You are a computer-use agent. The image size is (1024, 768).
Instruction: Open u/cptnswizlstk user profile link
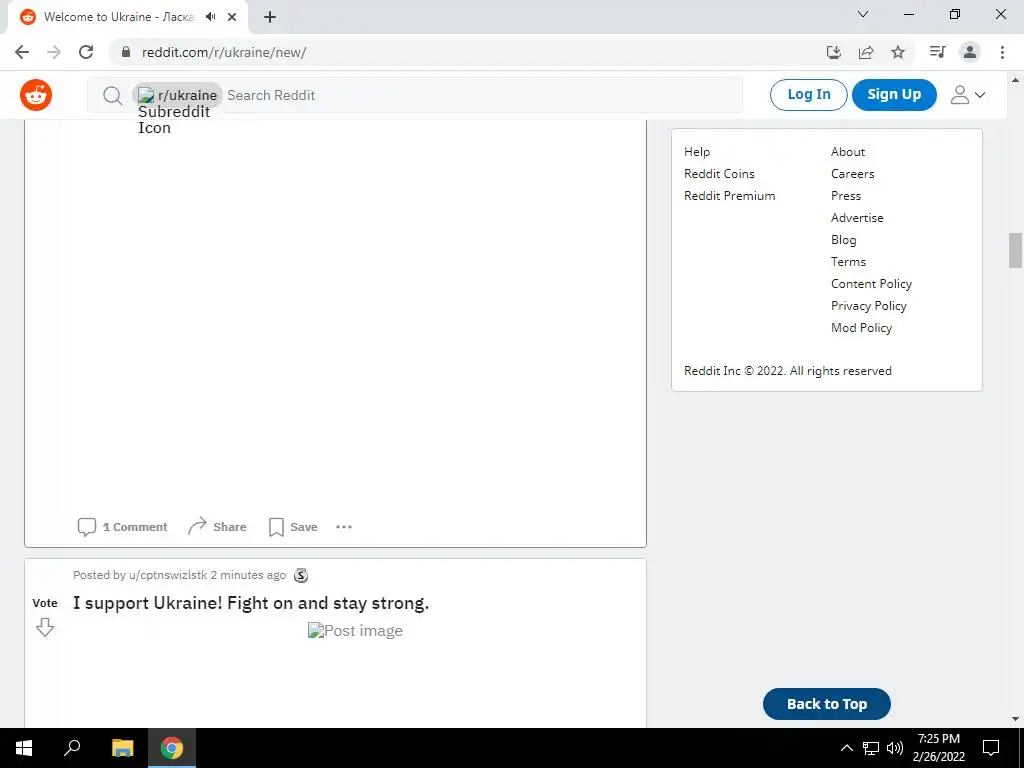[168, 575]
